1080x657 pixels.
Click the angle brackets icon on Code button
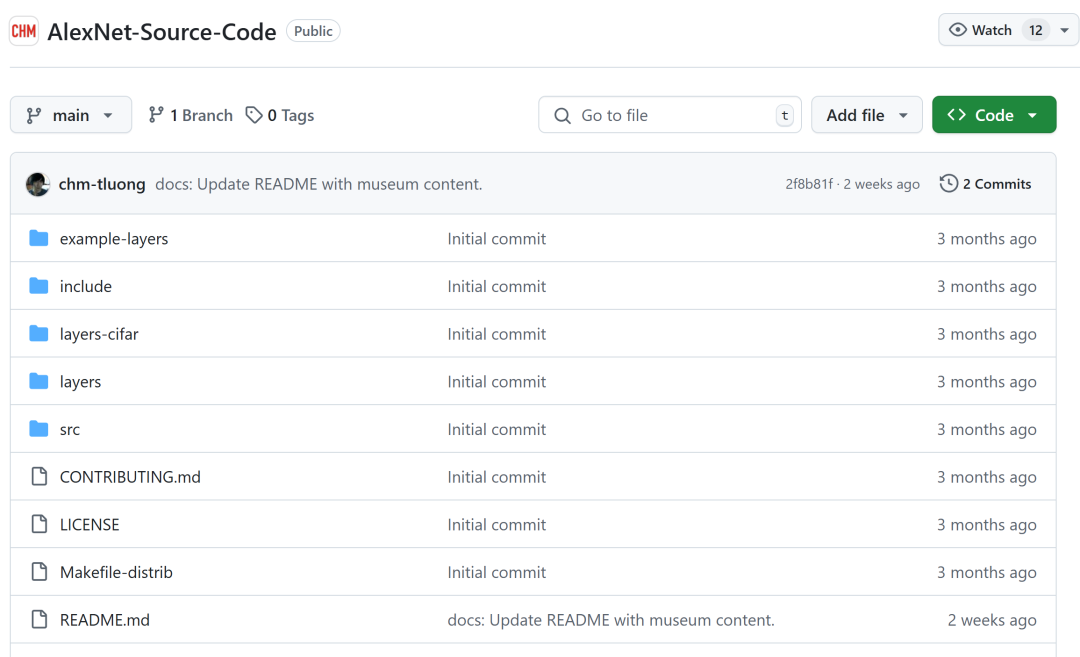pyautogui.click(x=956, y=115)
